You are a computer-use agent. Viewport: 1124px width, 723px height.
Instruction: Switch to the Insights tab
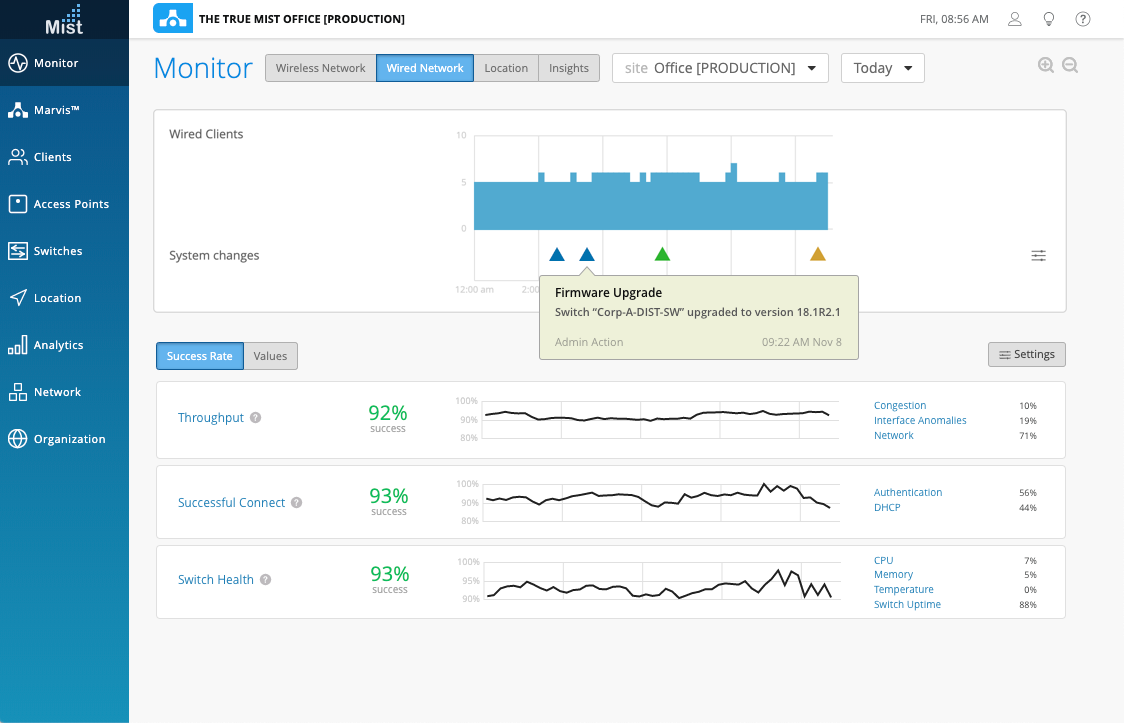(568, 68)
